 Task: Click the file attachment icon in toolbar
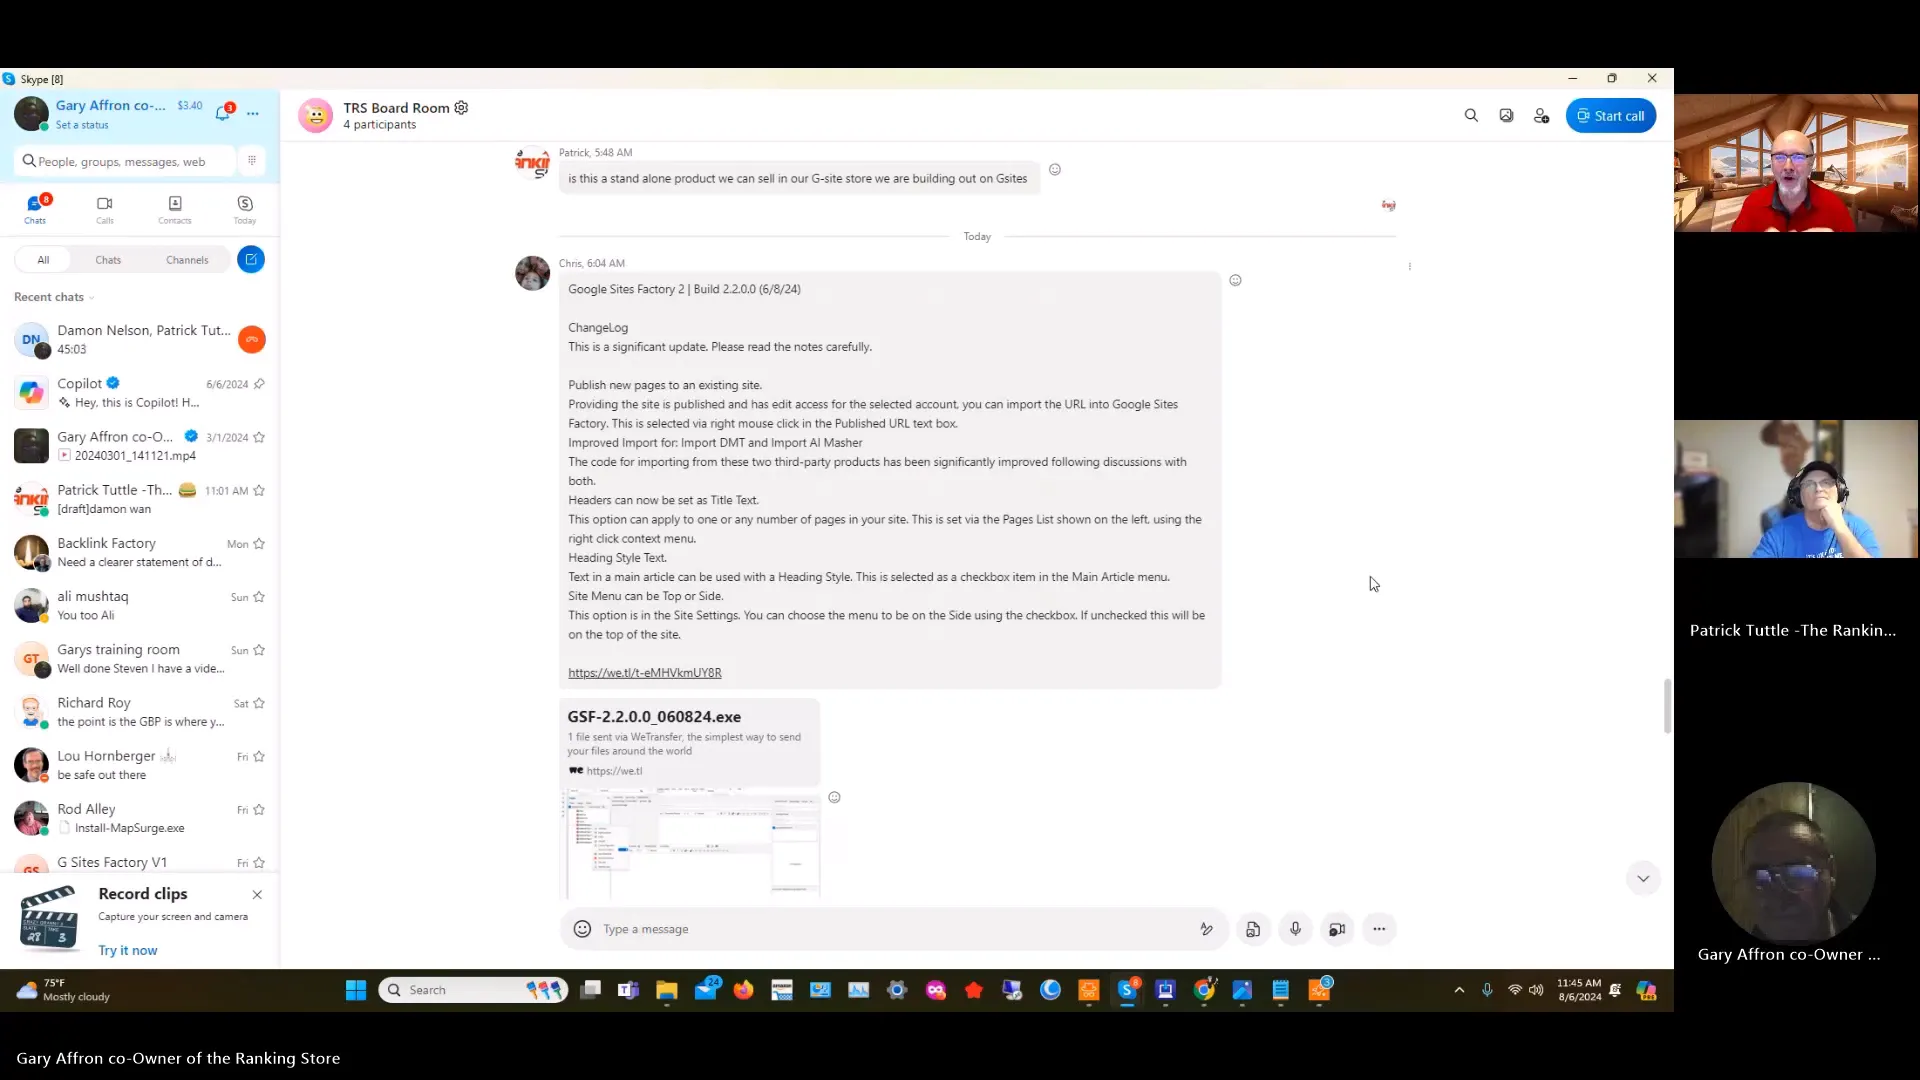(x=1253, y=928)
